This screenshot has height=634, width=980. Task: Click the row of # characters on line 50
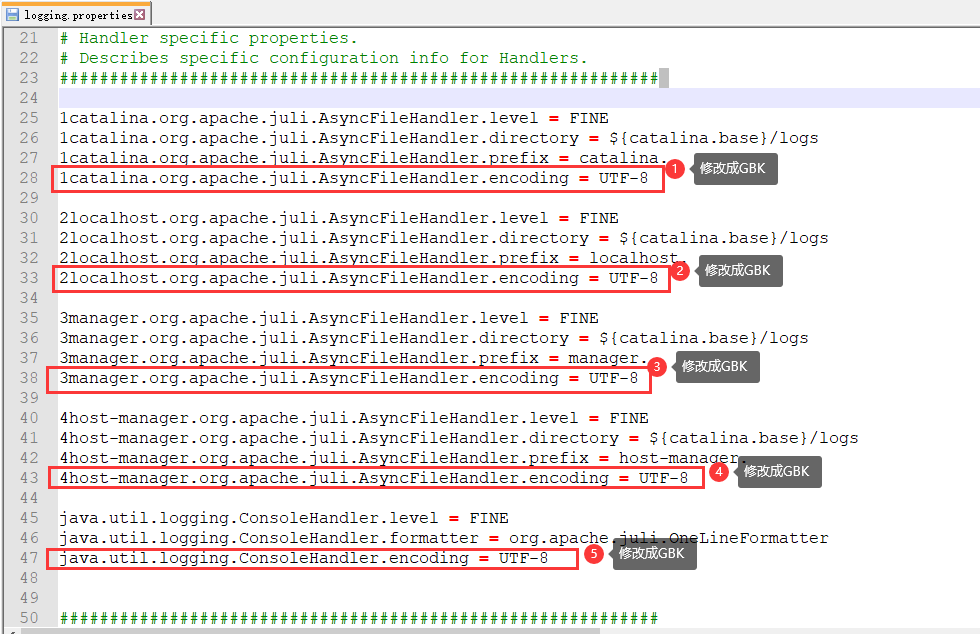pyautogui.click(x=359, y=618)
